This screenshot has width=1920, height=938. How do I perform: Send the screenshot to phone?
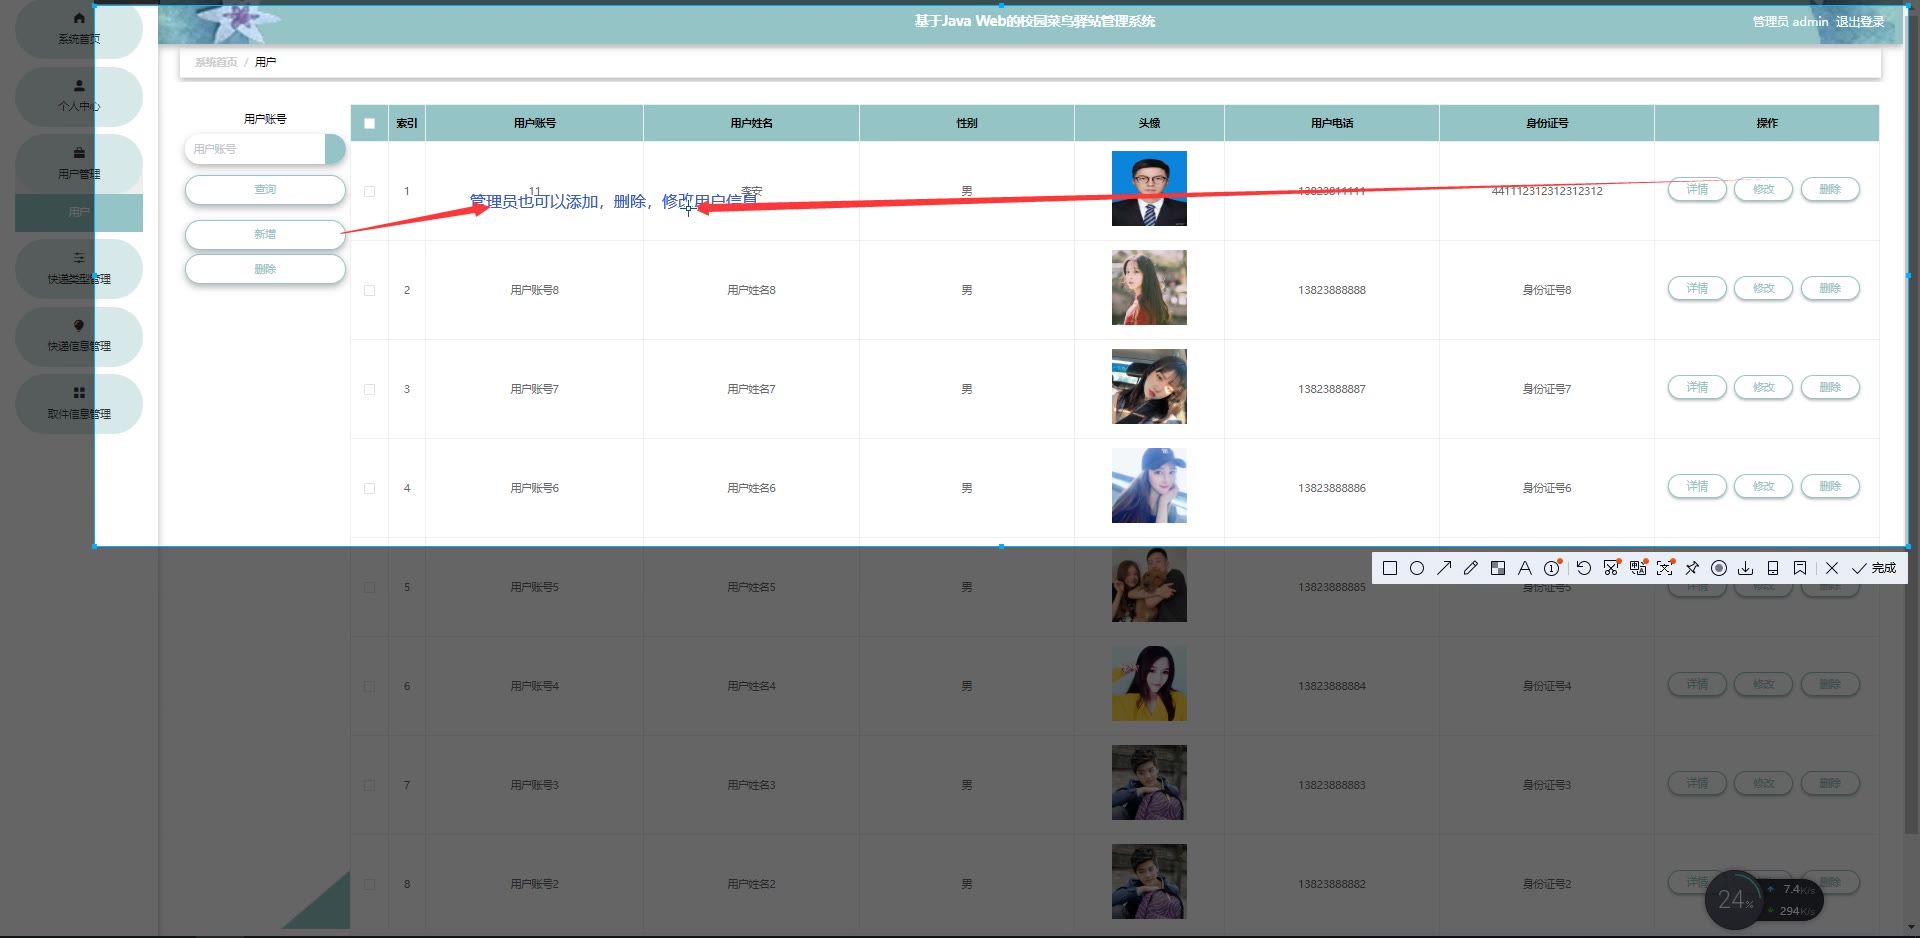click(1773, 568)
